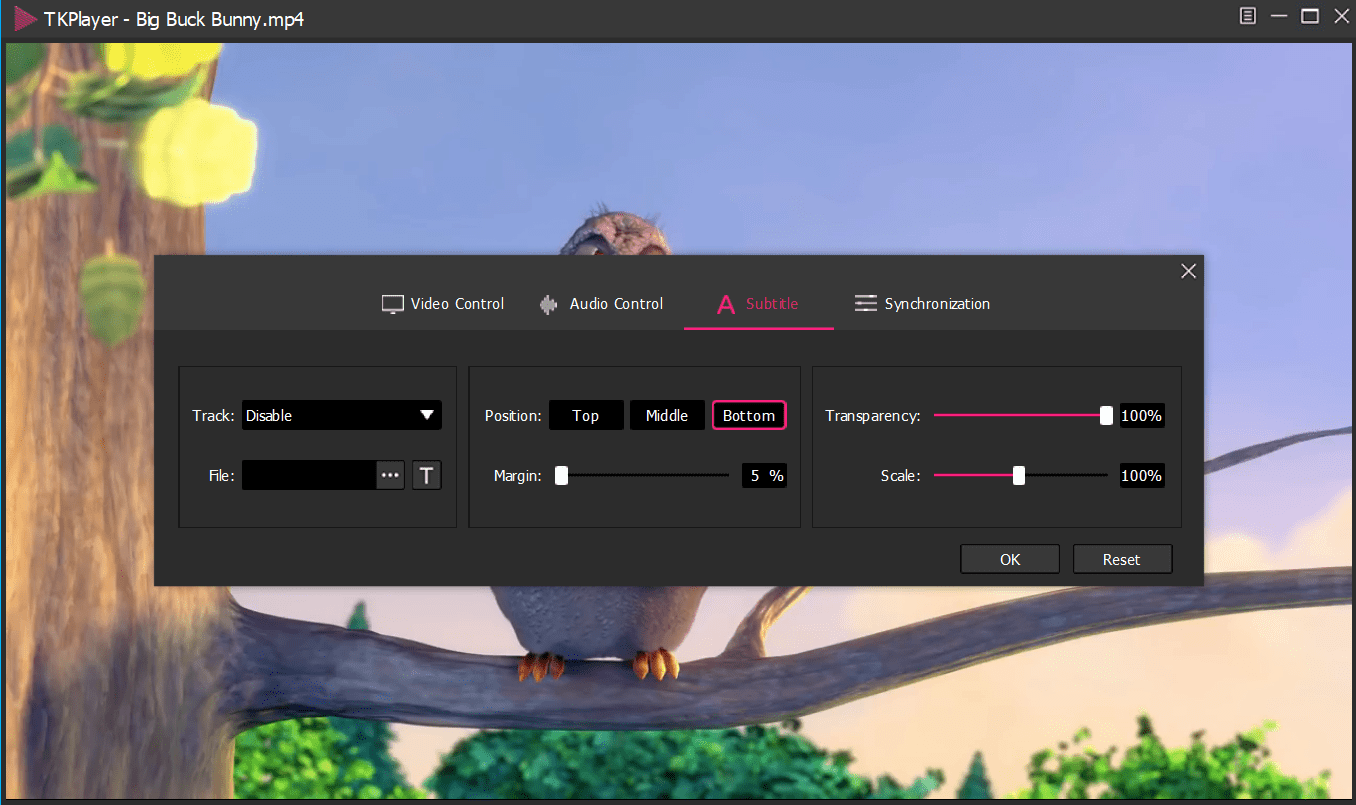Click the Transparency 100% value box

point(1141,416)
